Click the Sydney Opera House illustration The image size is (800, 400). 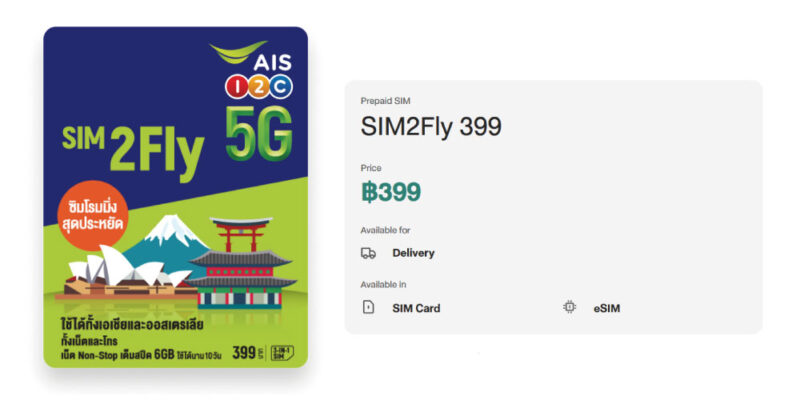point(124,273)
